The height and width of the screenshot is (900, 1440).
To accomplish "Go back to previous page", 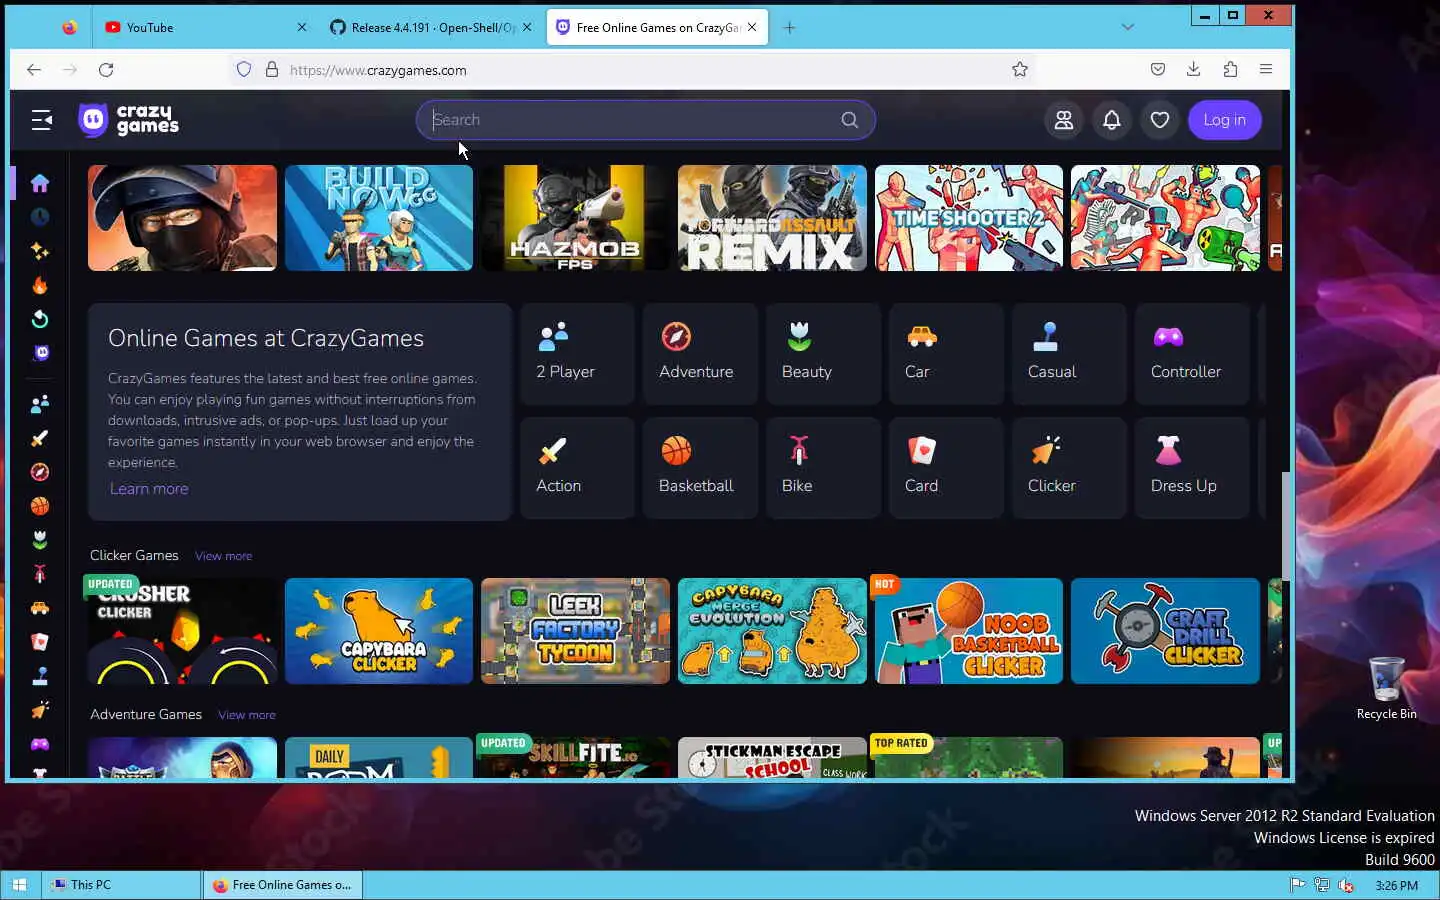I will [34, 70].
